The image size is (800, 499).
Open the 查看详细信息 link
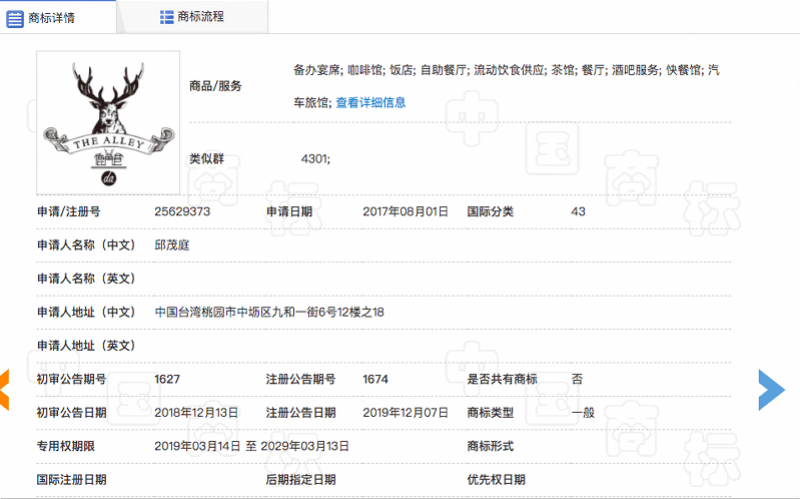371,103
